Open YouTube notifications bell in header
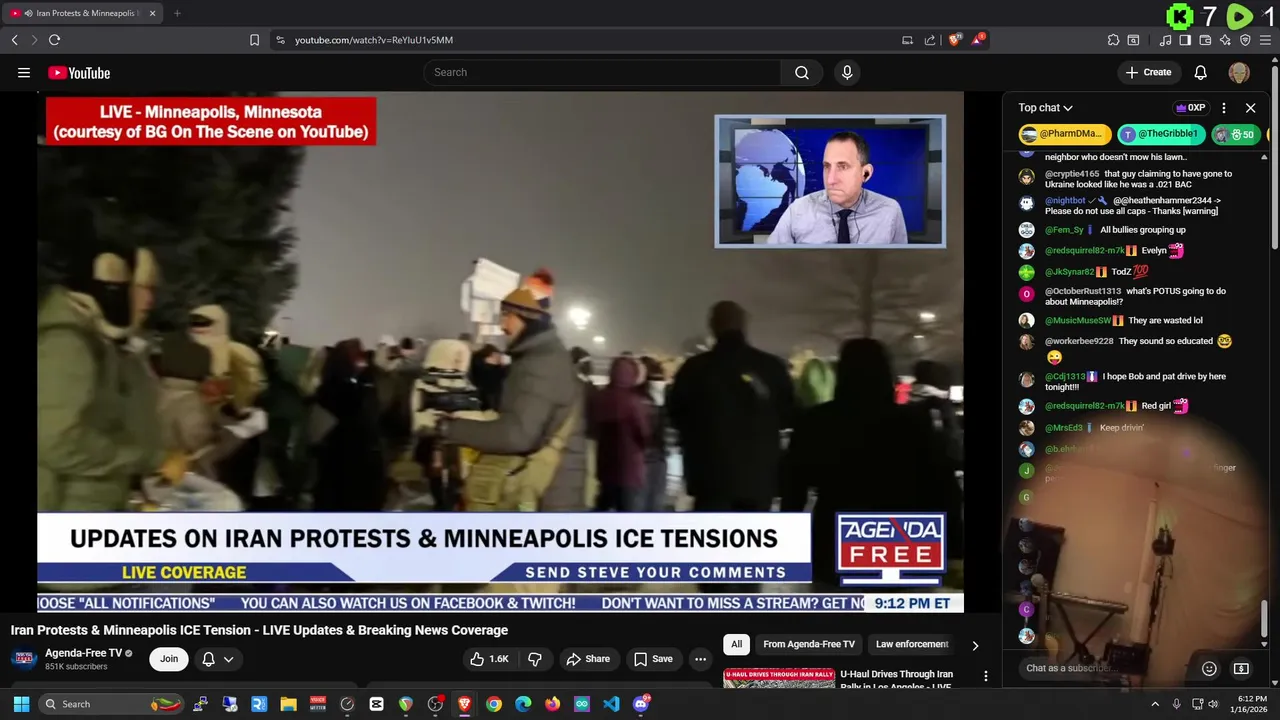The height and width of the screenshot is (720, 1280). pyautogui.click(x=1201, y=72)
